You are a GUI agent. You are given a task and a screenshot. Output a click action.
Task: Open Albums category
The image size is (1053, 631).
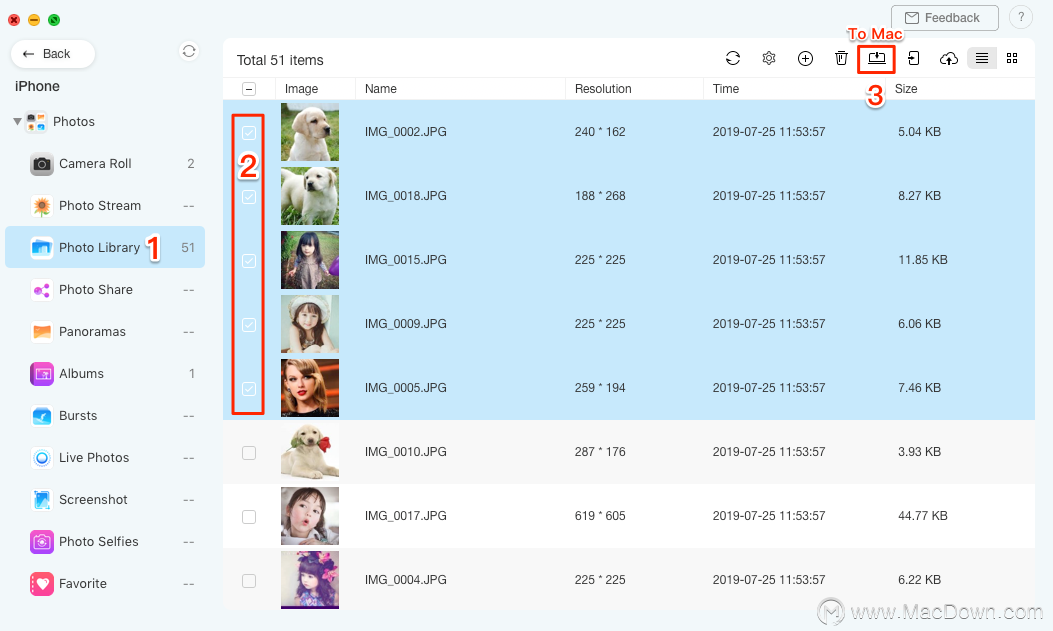click(105, 373)
